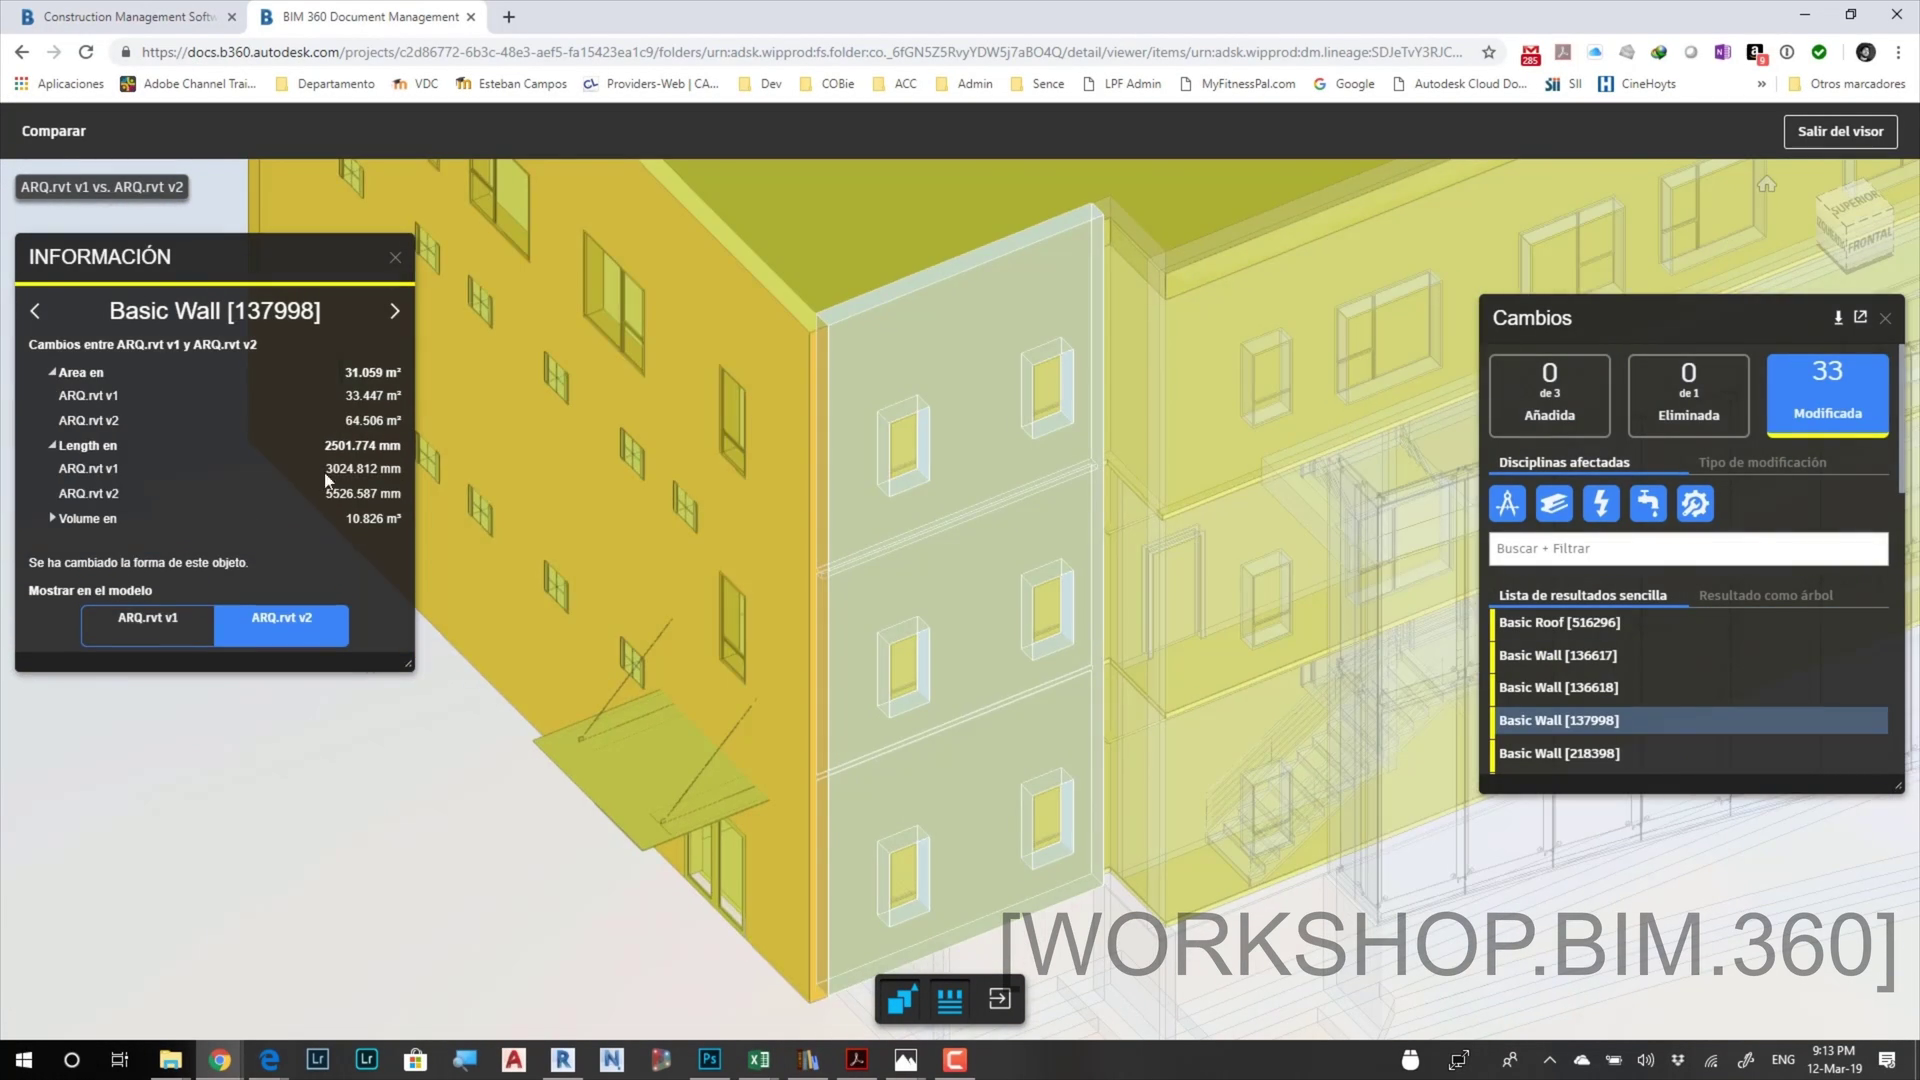Expand the 'Volume en' row
This screenshot has width=1920, height=1080.
point(52,518)
